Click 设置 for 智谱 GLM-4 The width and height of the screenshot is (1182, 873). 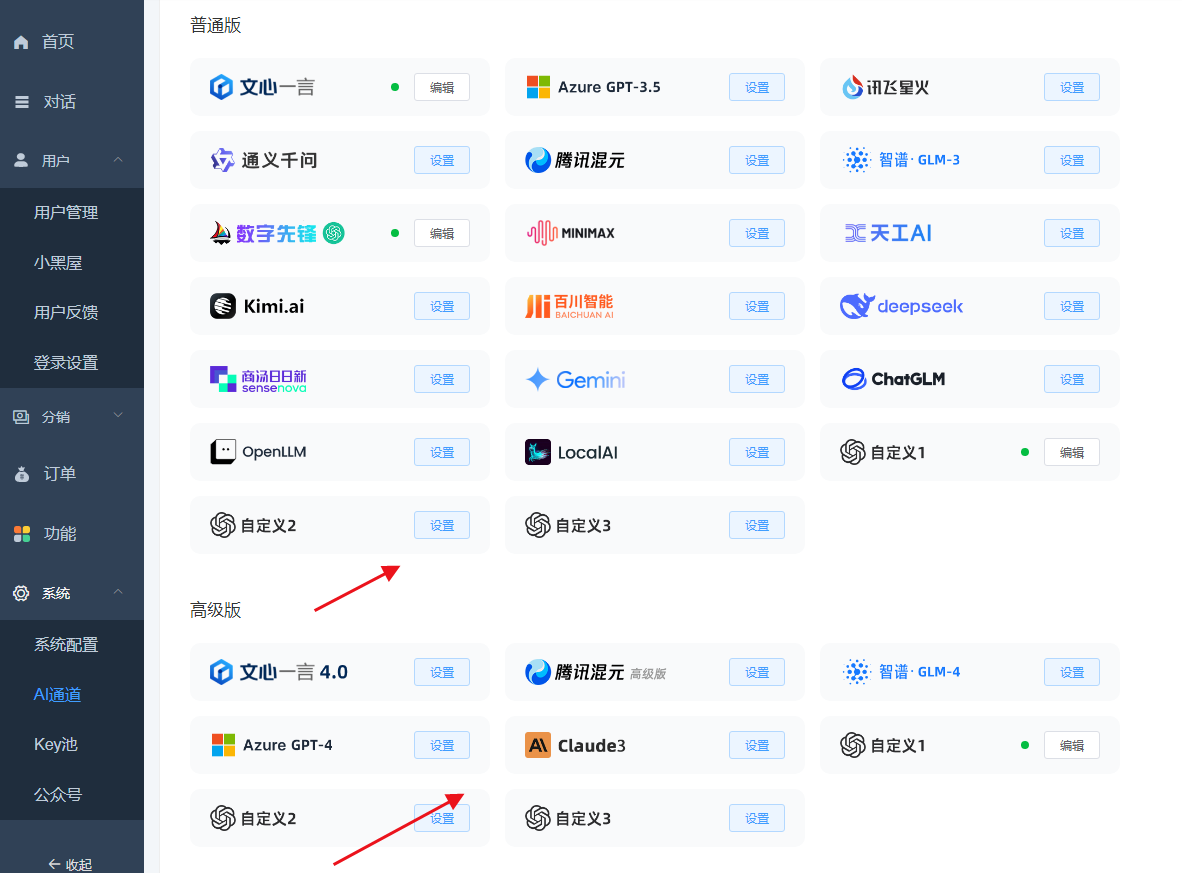coord(1072,672)
